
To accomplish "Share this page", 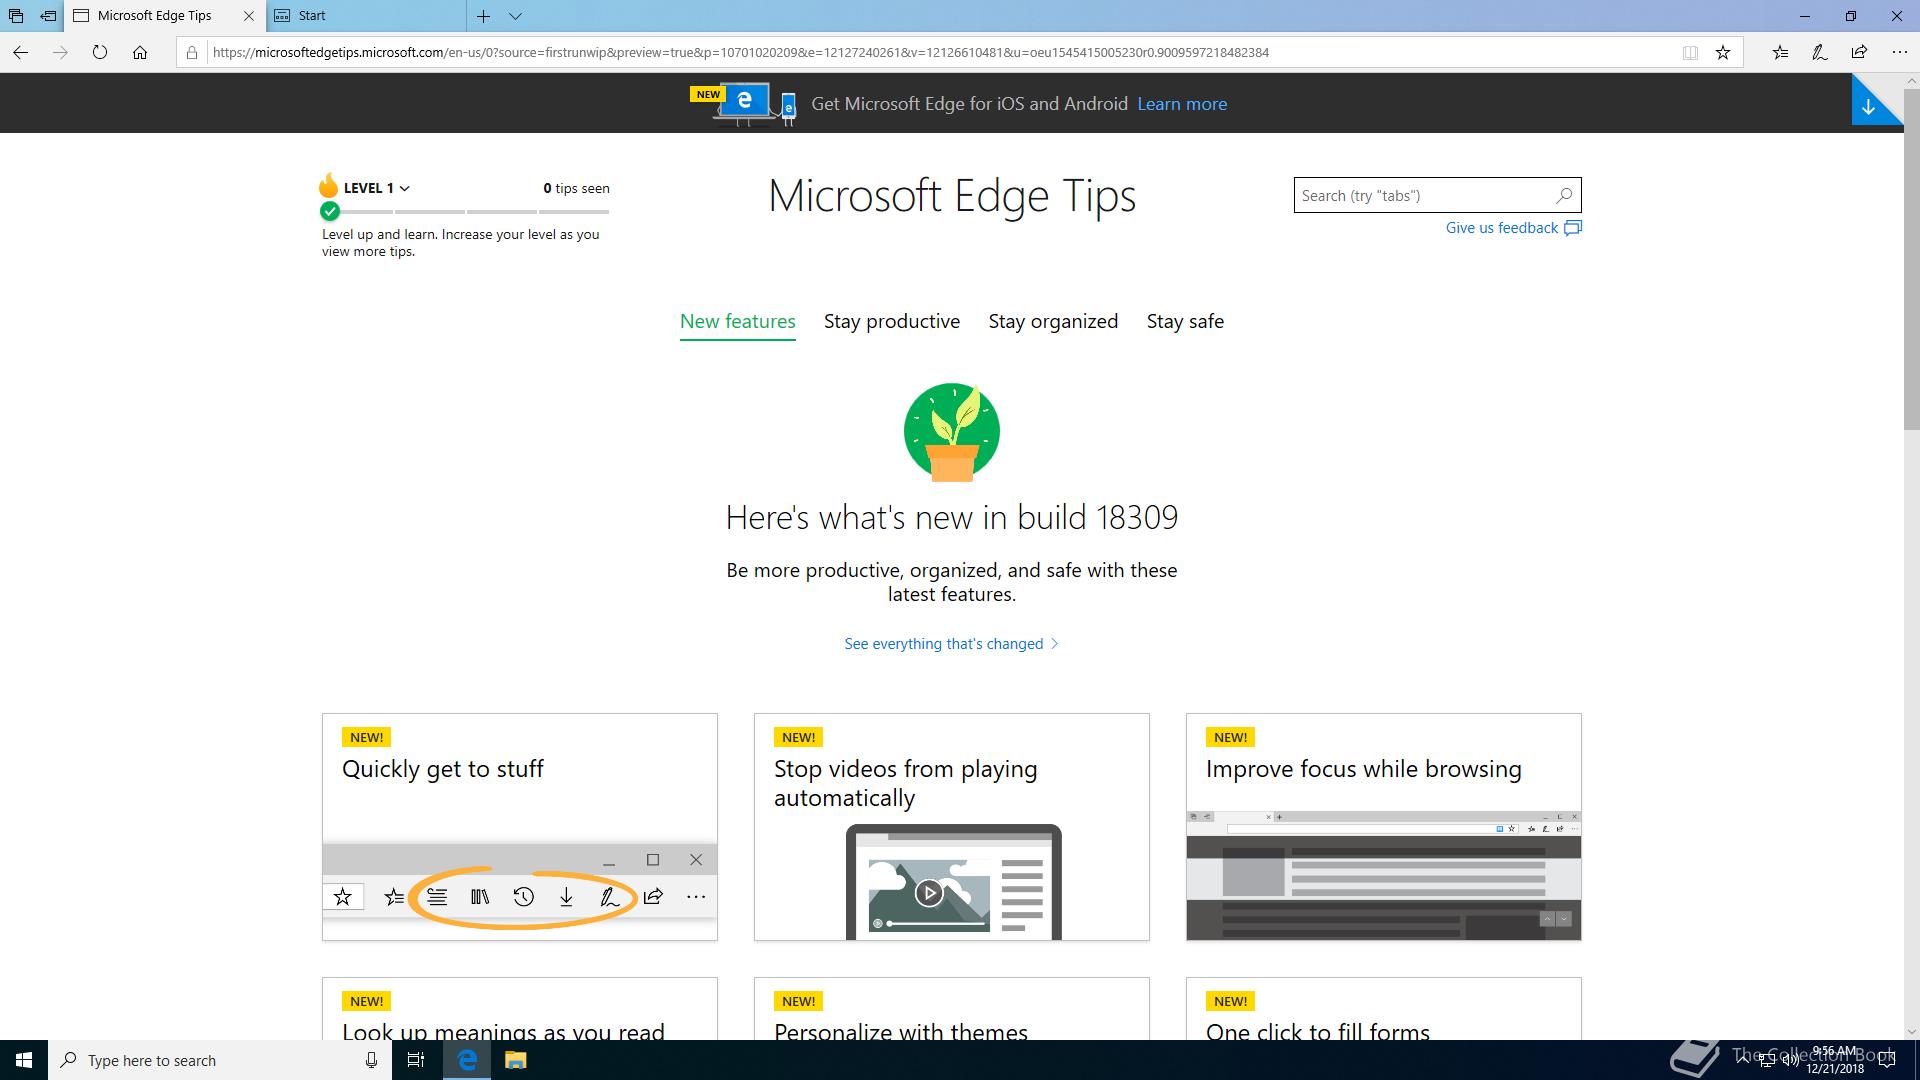I will [x=1859, y=53].
